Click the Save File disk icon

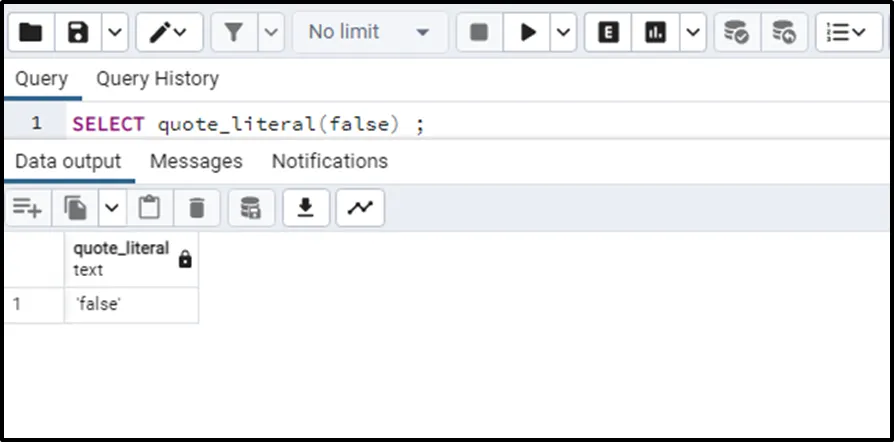(77, 33)
